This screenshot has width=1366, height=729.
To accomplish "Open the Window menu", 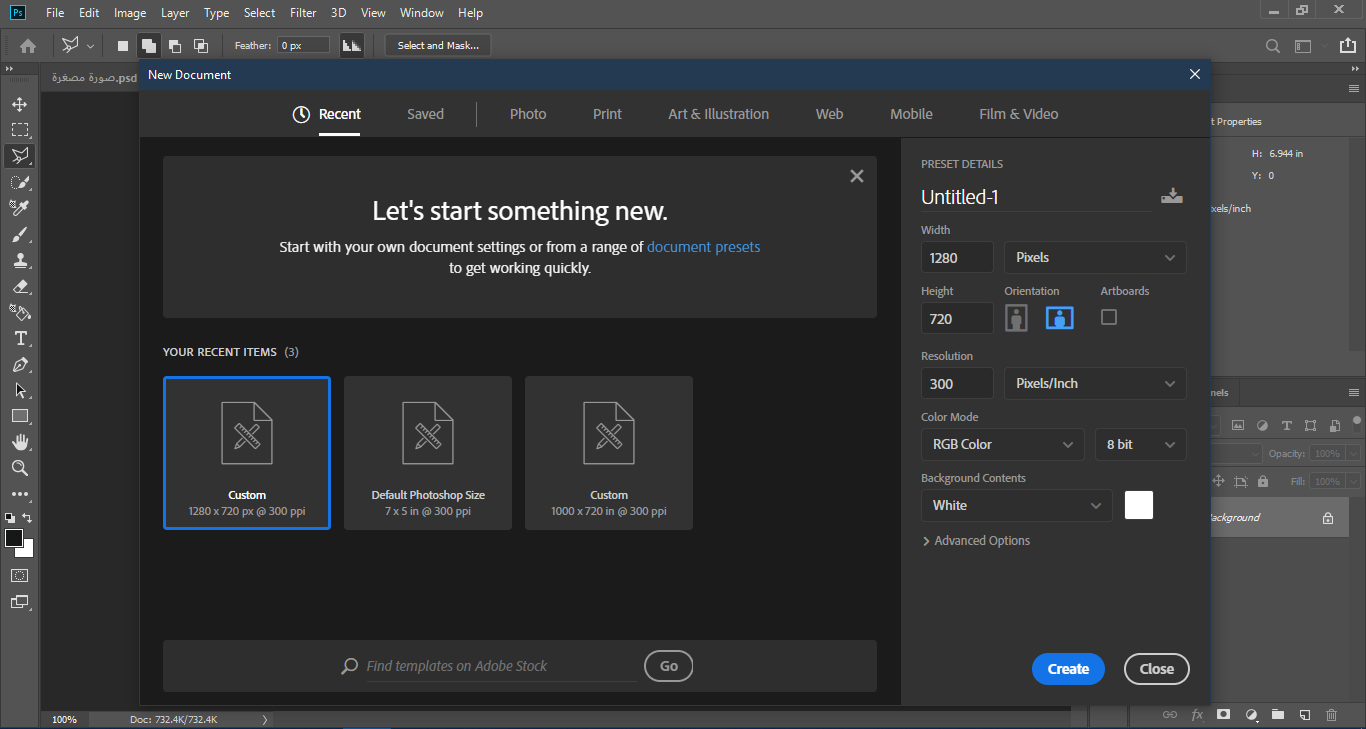I will 421,13.
